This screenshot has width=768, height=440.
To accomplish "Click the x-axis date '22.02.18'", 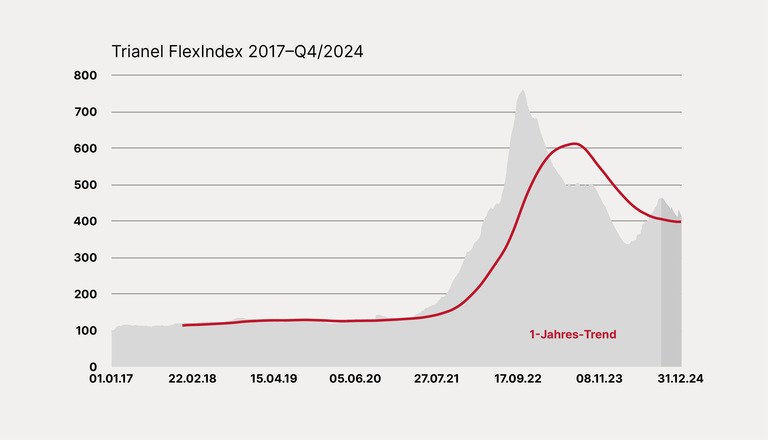I will click(192, 379).
